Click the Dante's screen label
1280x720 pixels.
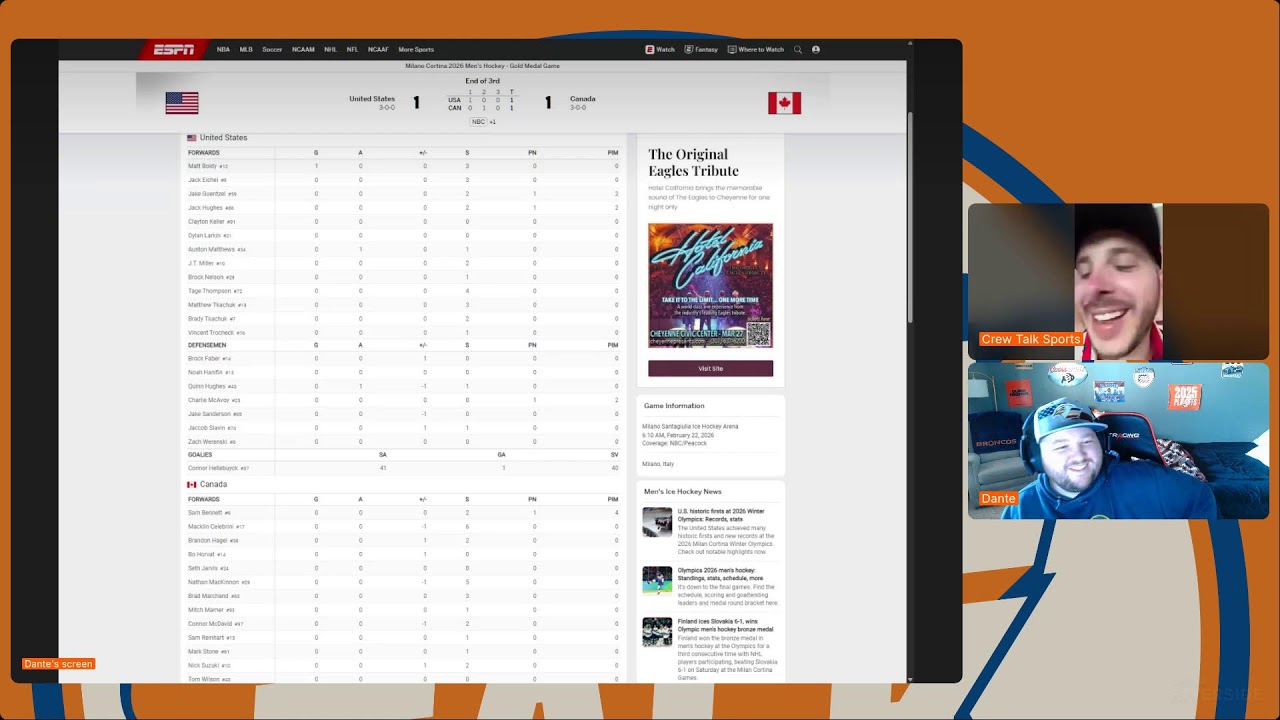(58, 664)
